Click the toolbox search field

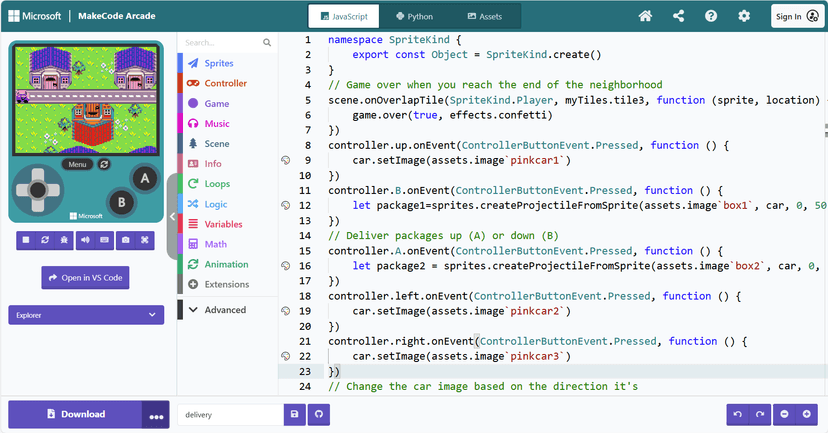[222, 43]
